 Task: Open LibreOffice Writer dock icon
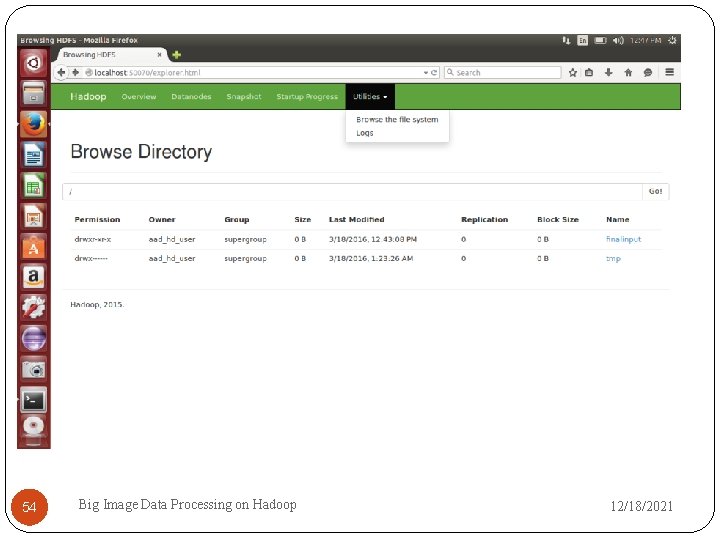34,155
